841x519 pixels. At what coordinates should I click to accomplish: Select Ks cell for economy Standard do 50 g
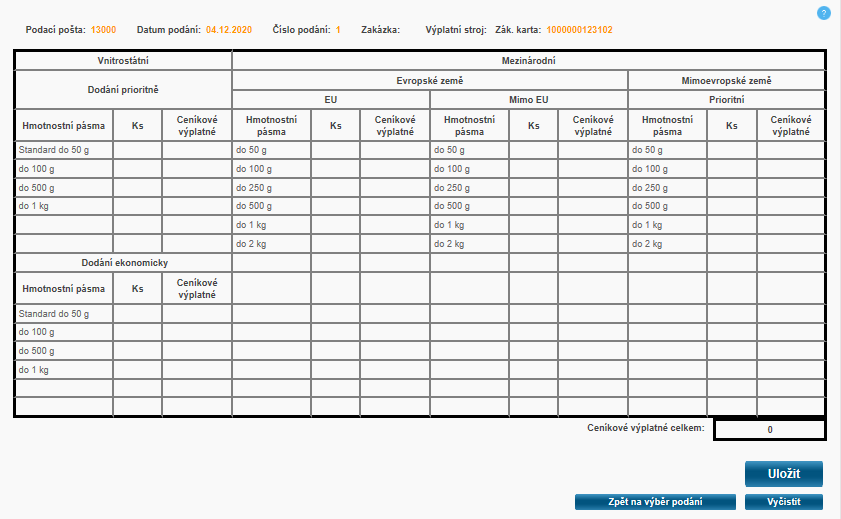click(x=138, y=314)
